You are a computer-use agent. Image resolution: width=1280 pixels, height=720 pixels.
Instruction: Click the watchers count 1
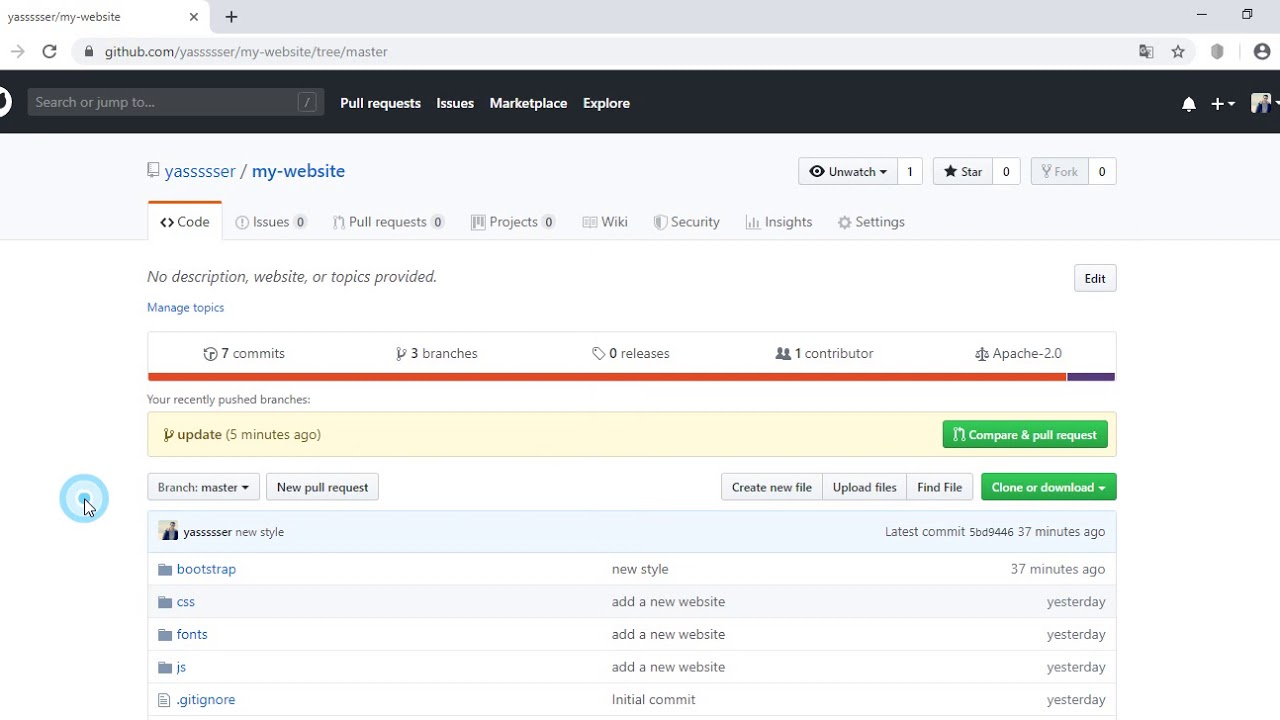click(x=910, y=172)
